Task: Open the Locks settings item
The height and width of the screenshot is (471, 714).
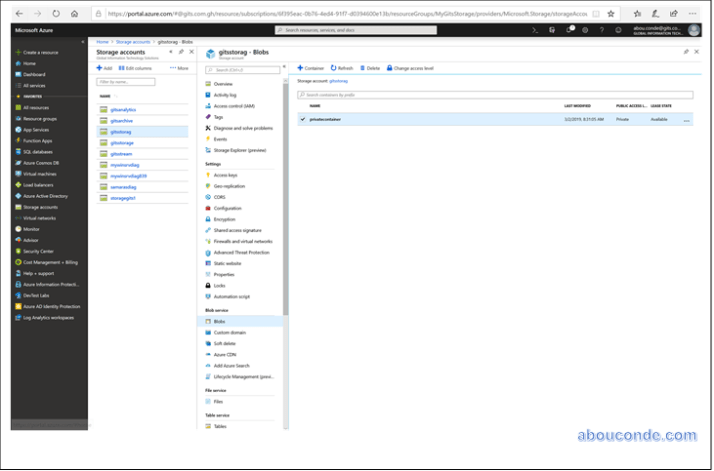Action: point(220,285)
